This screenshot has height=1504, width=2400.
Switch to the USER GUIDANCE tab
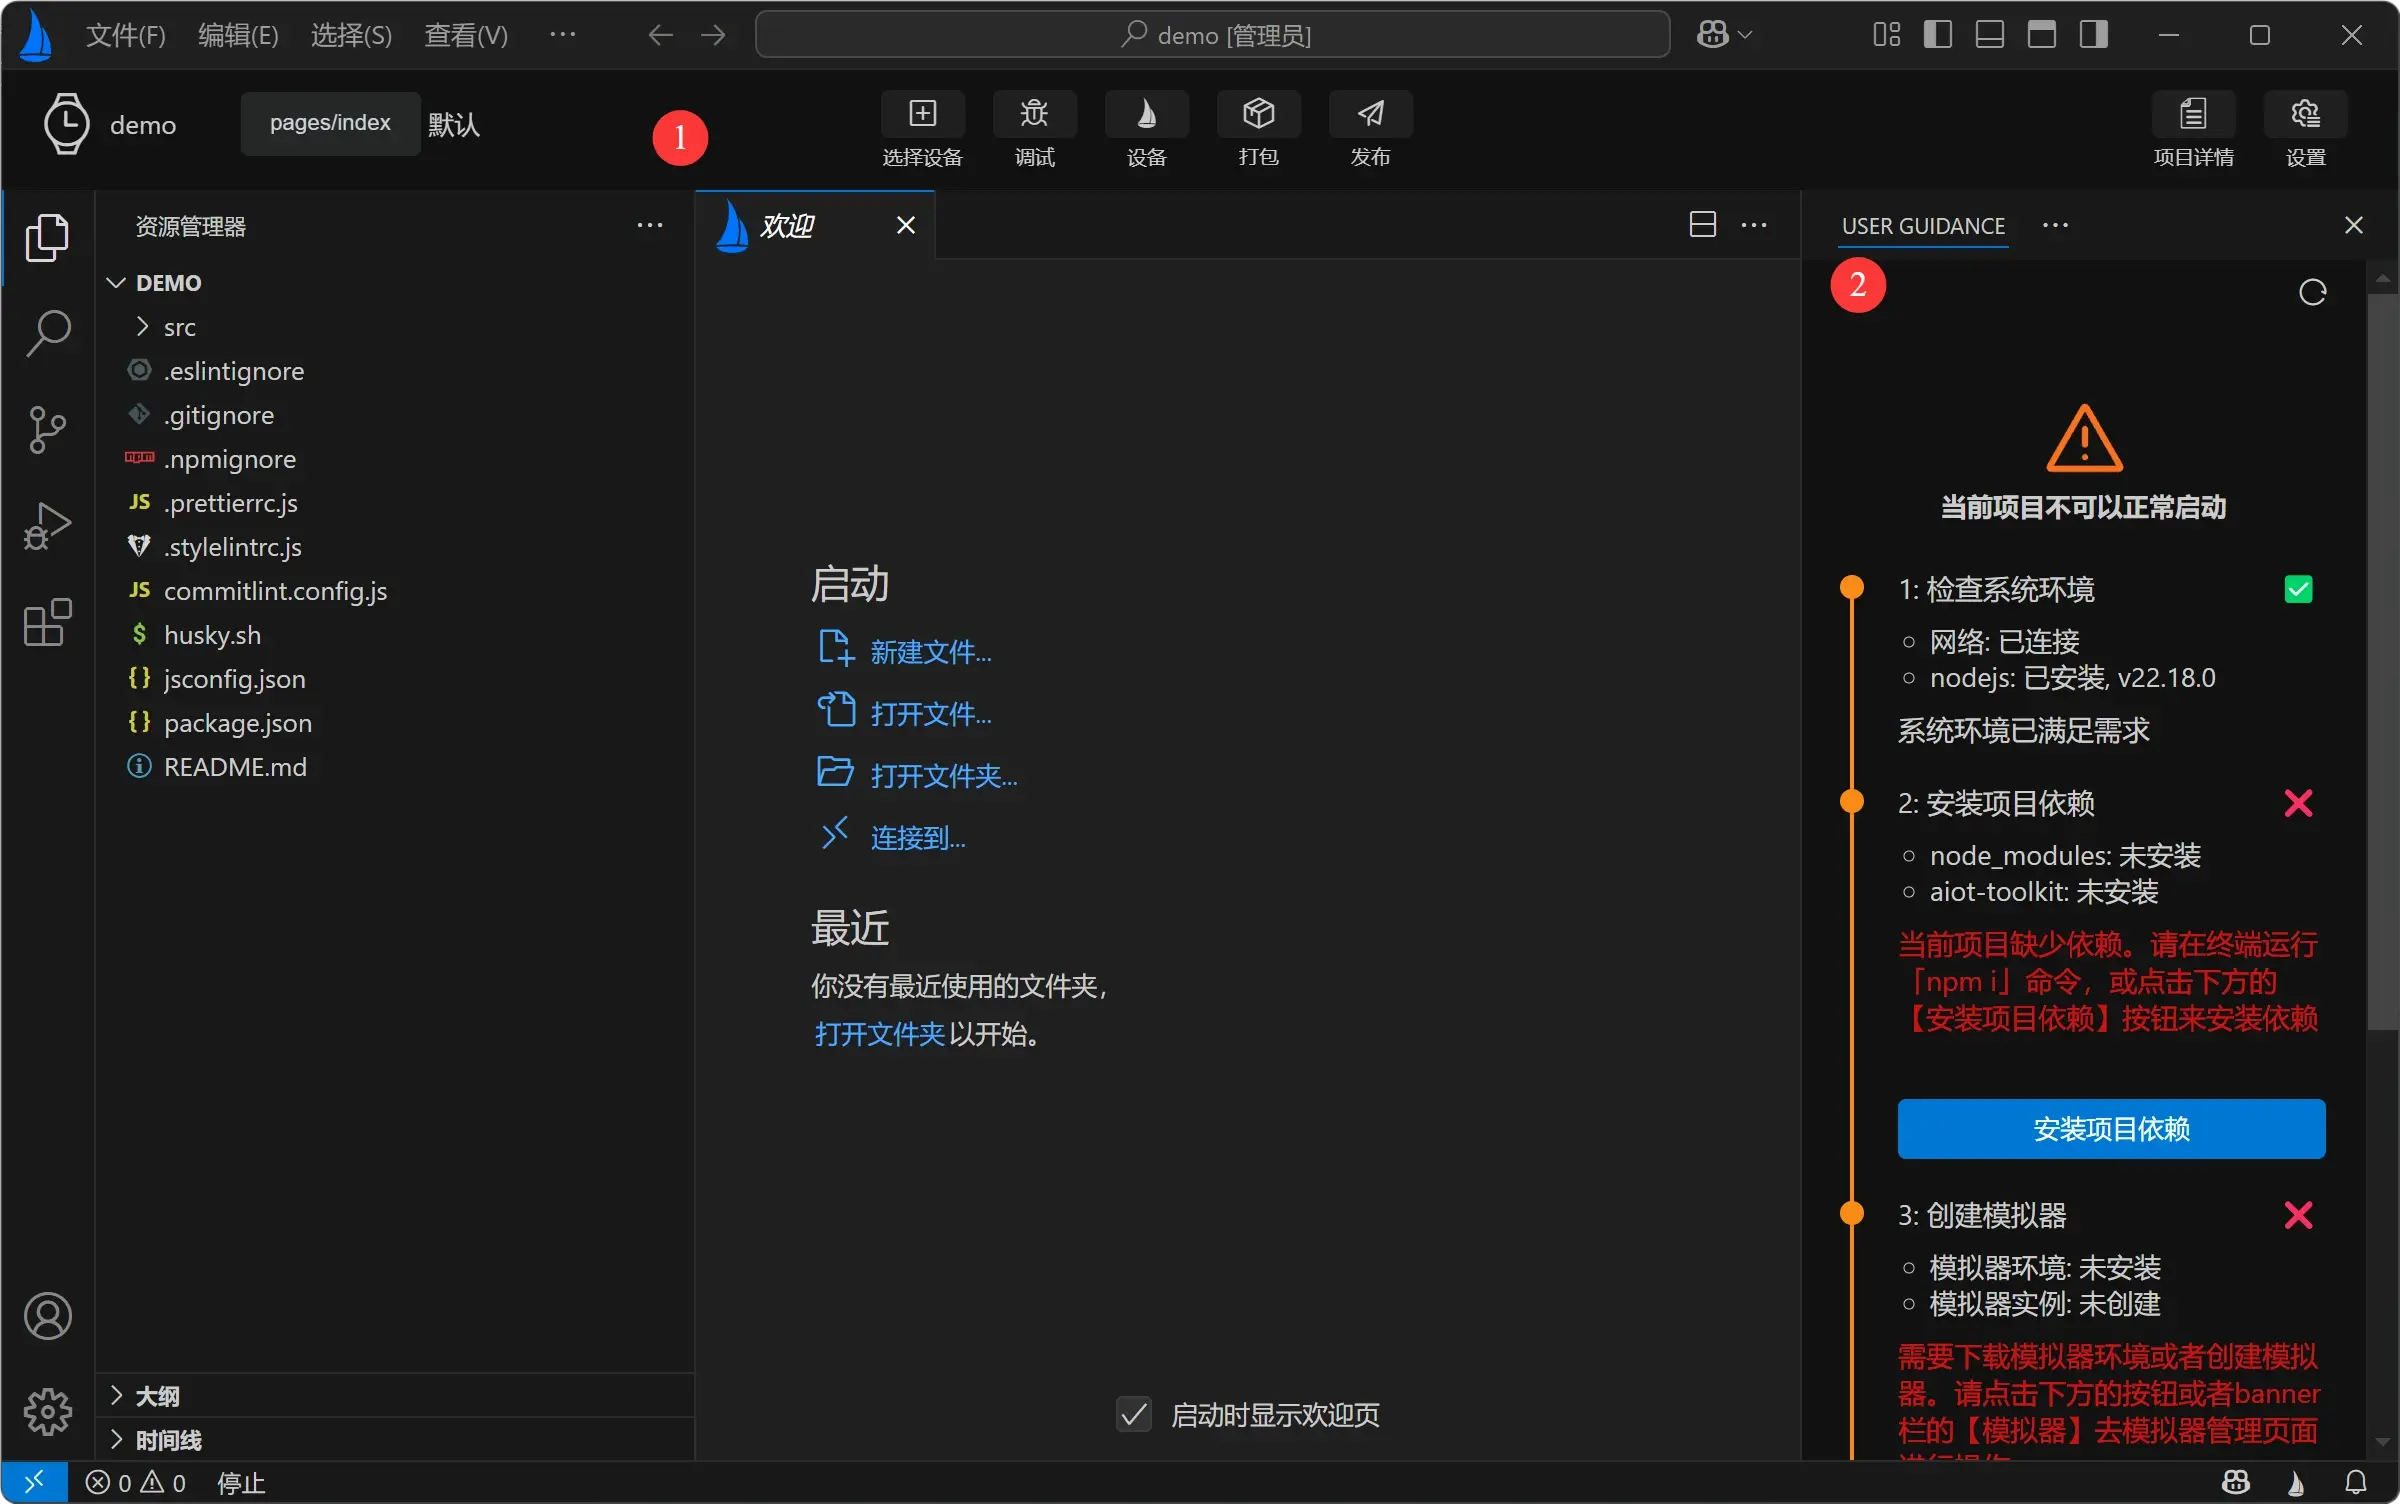[1923, 226]
